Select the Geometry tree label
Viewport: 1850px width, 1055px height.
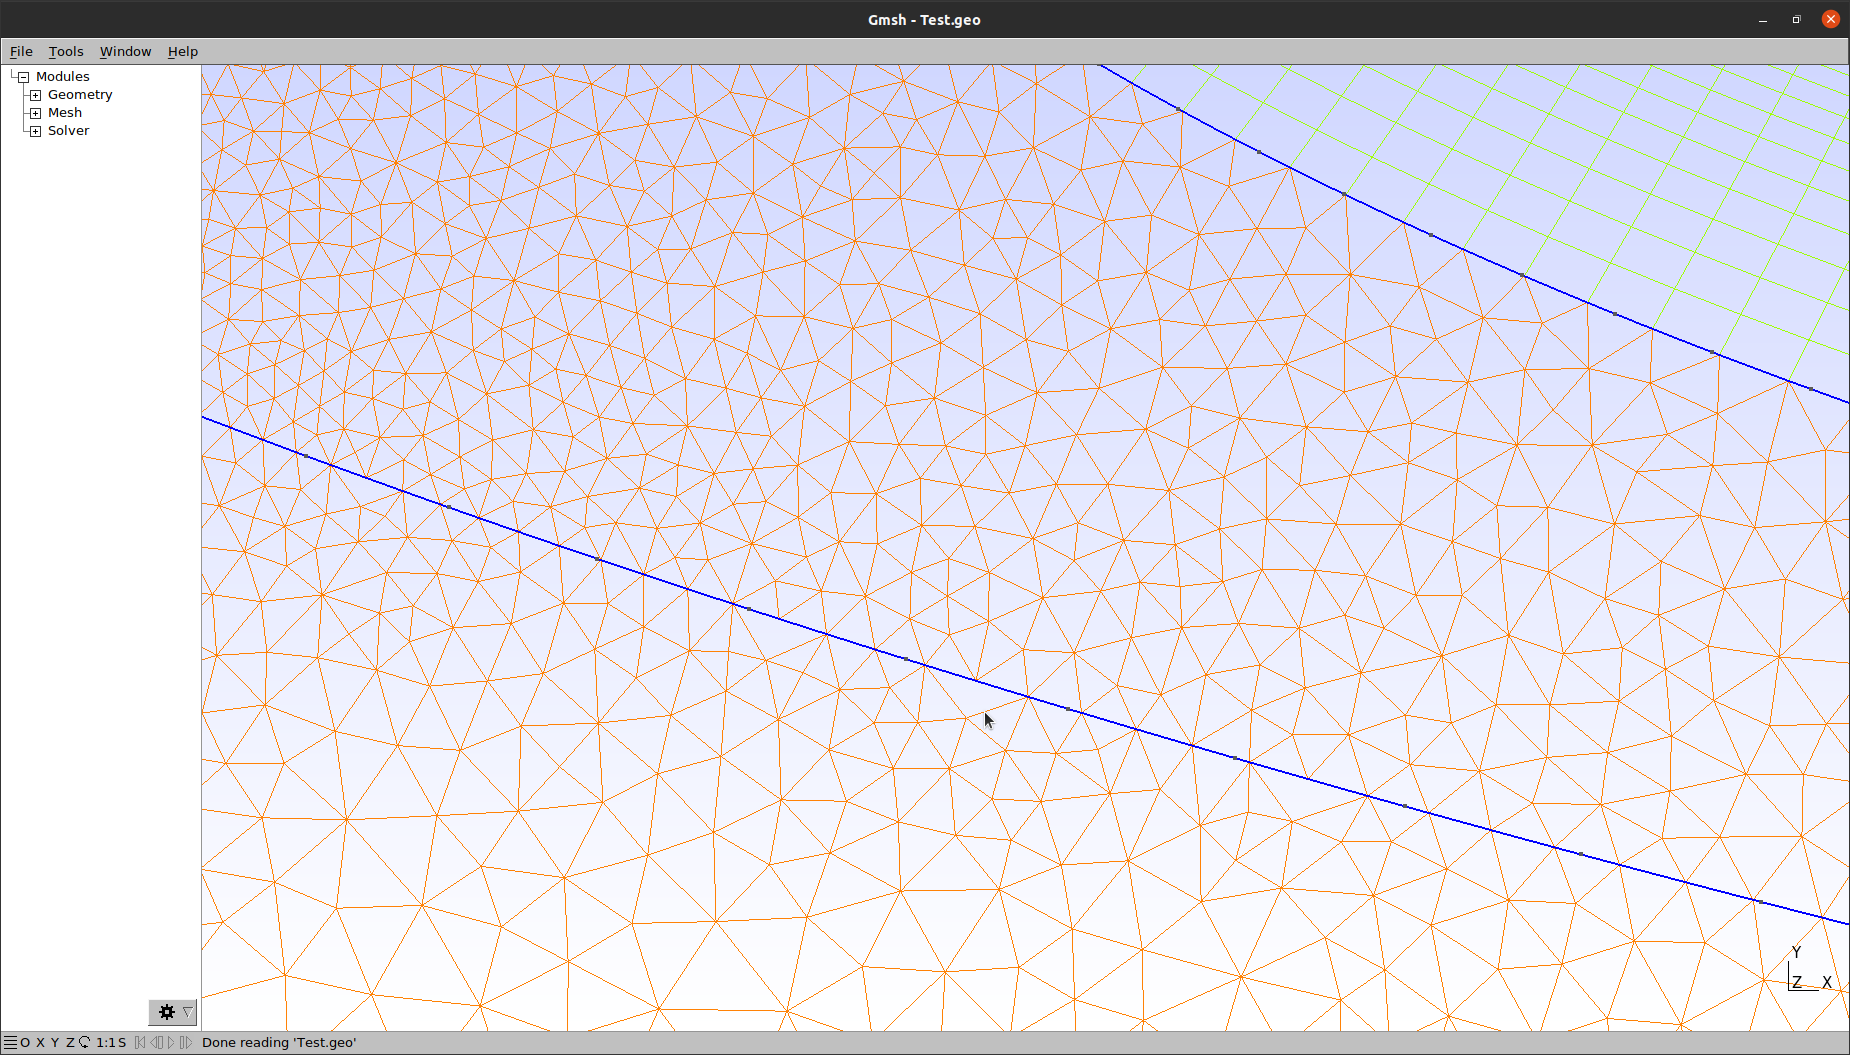(80, 95)
